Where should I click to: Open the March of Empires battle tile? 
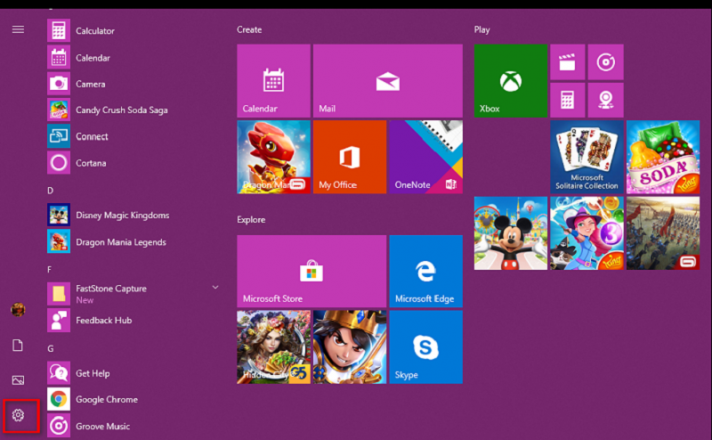pos(663,233)
